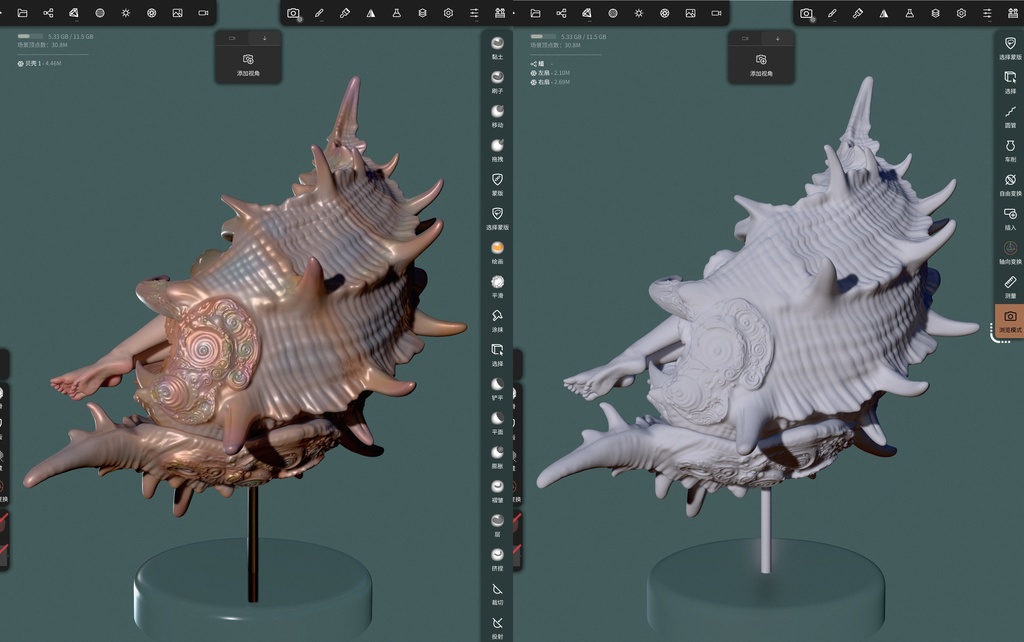The width and height of the screenshot is (1024, 642).
Task: Pick the 拖拽 (Drag) tool
Action: (497, 146)
